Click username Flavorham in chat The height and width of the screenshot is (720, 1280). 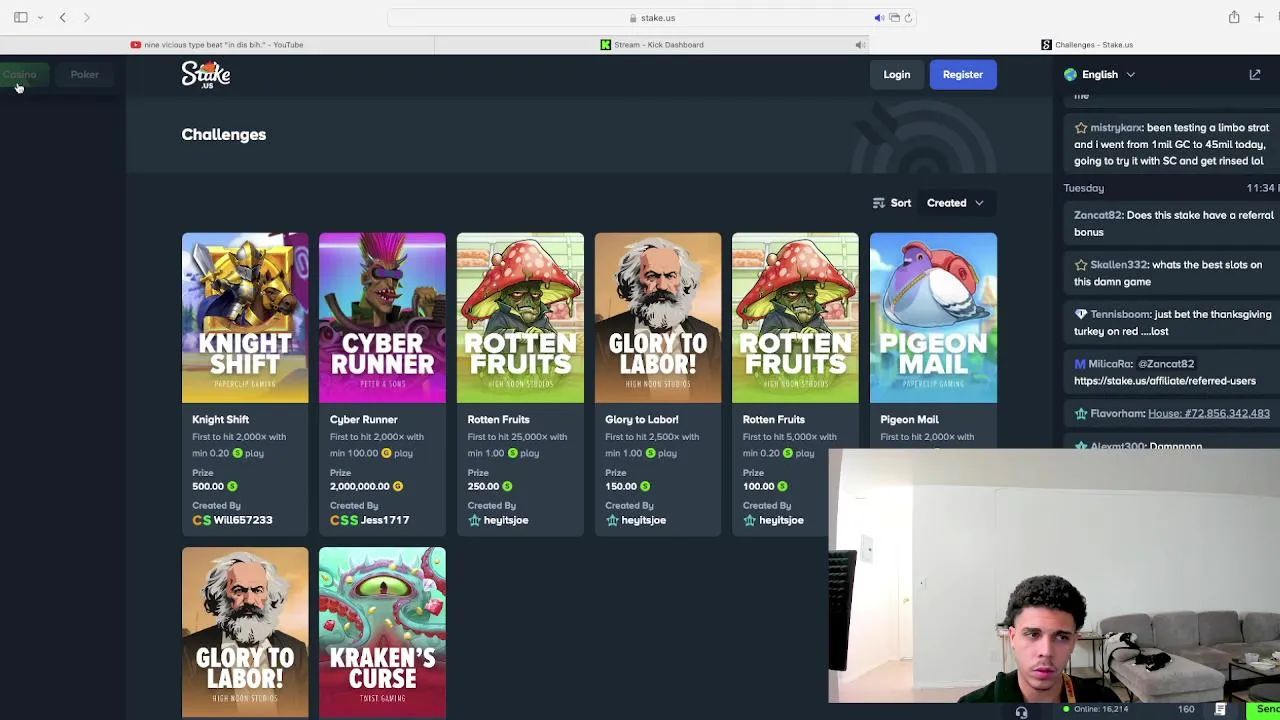click(1117, 413)
